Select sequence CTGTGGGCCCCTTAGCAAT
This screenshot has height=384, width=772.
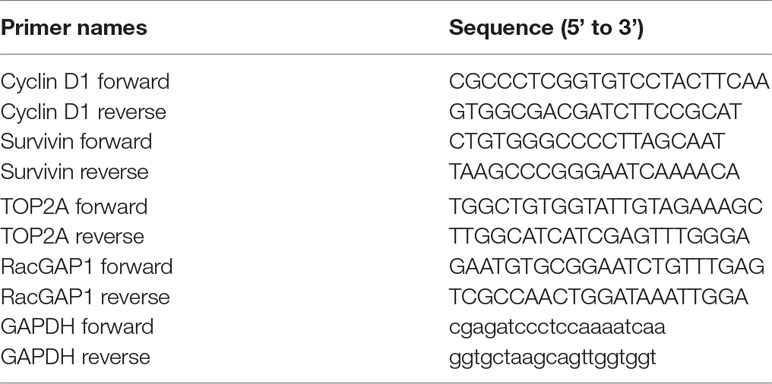pyautogui.click(x=587, y=142)
